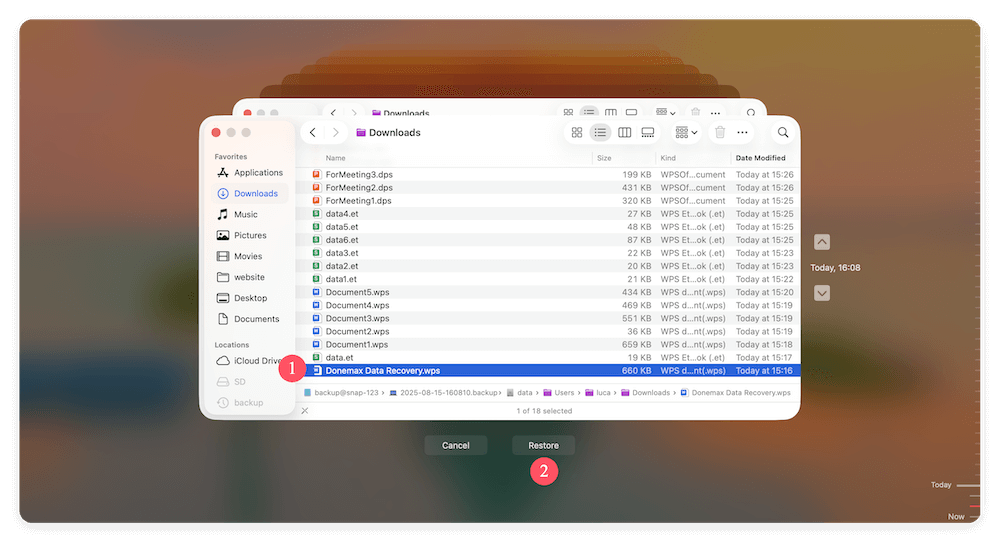
Task: Click the 27 KB size of data4.et
Action: 639,214
